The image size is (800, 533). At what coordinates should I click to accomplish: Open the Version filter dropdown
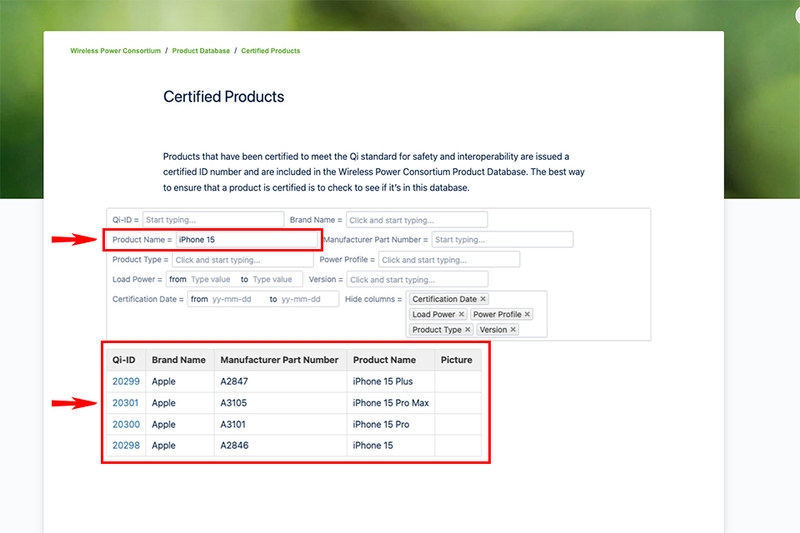pos(417,280)
